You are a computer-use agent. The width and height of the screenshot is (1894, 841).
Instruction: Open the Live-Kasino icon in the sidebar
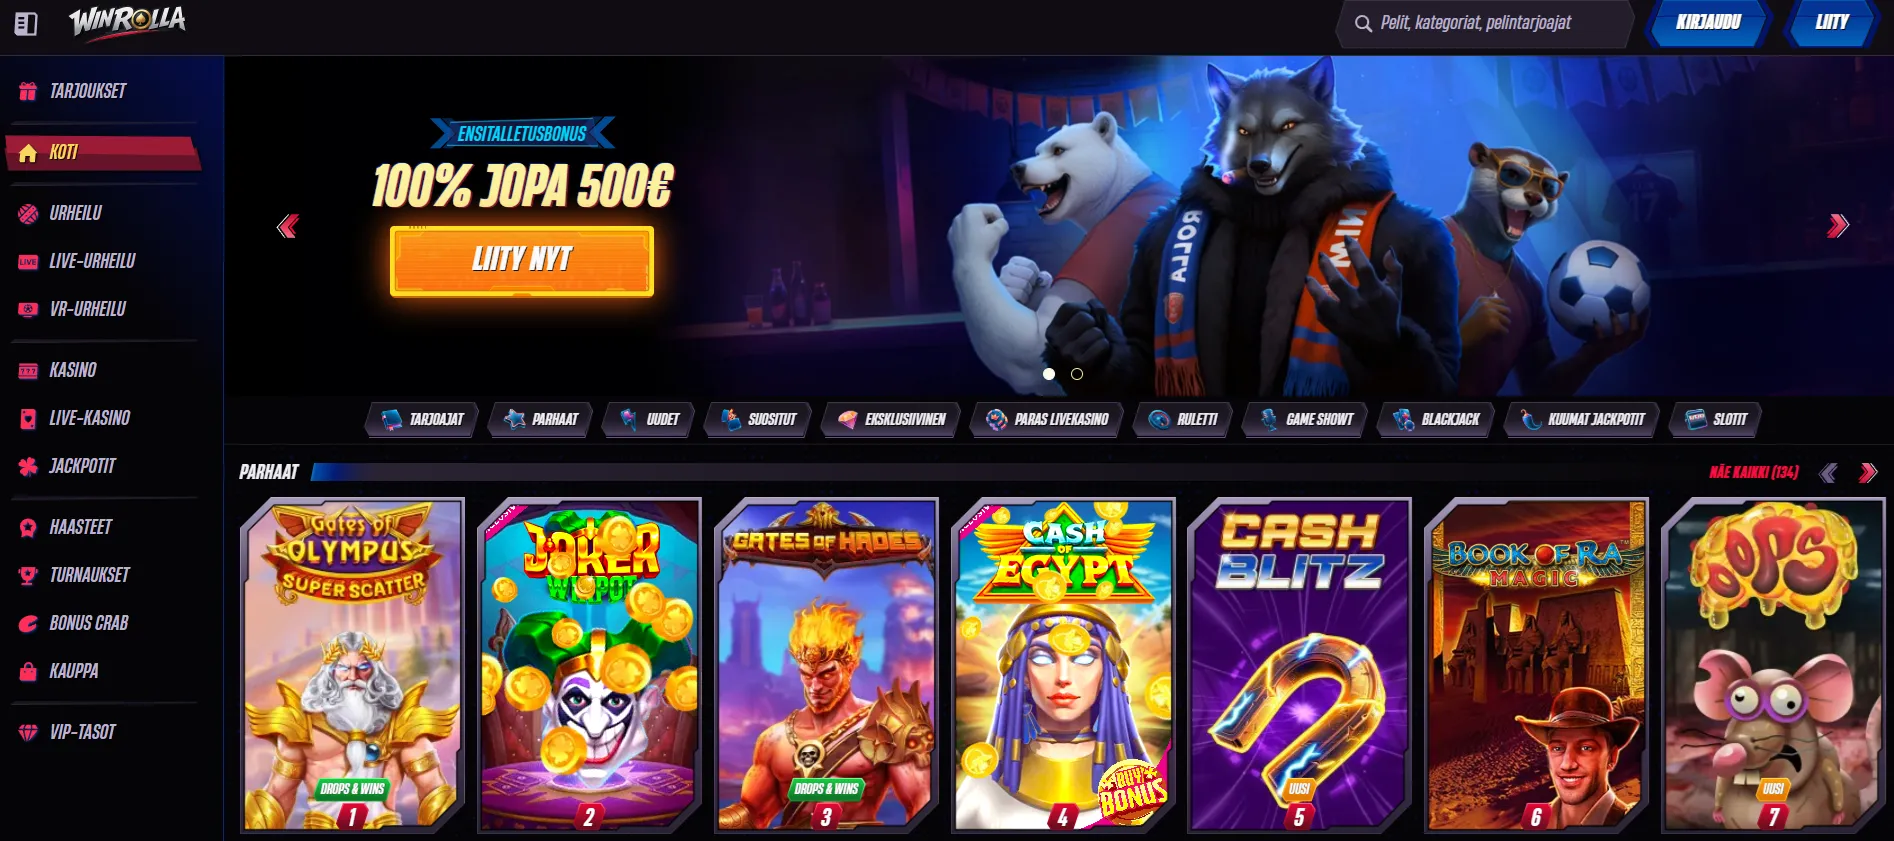28,418
